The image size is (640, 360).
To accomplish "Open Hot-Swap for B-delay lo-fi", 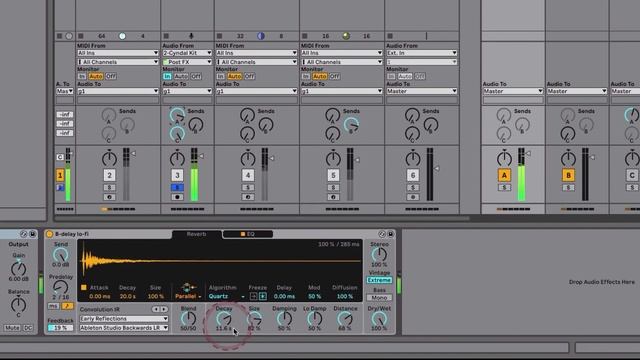I will 382,234.
